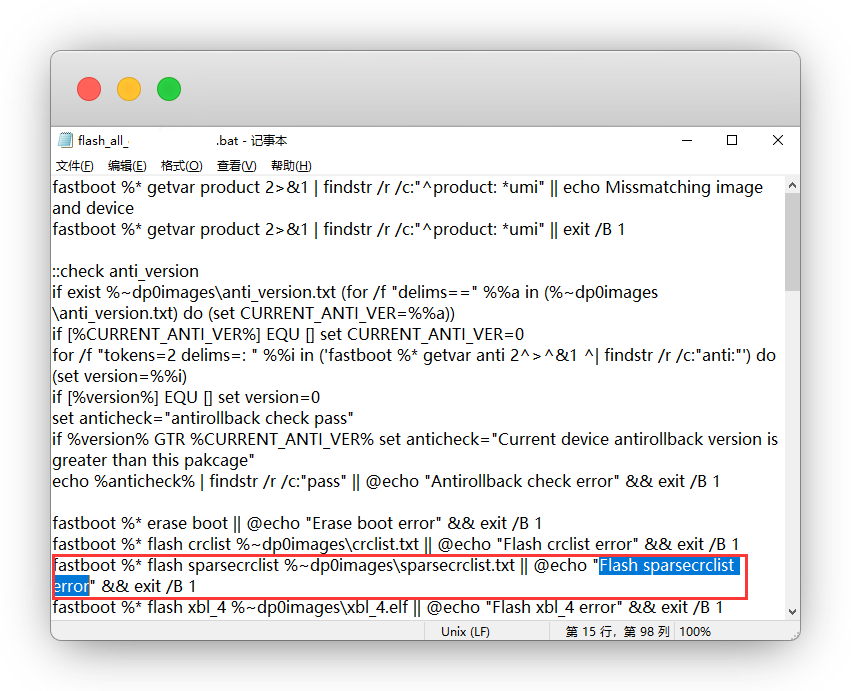Click the yellow dot in the outer frame

(x=129, y=89)
